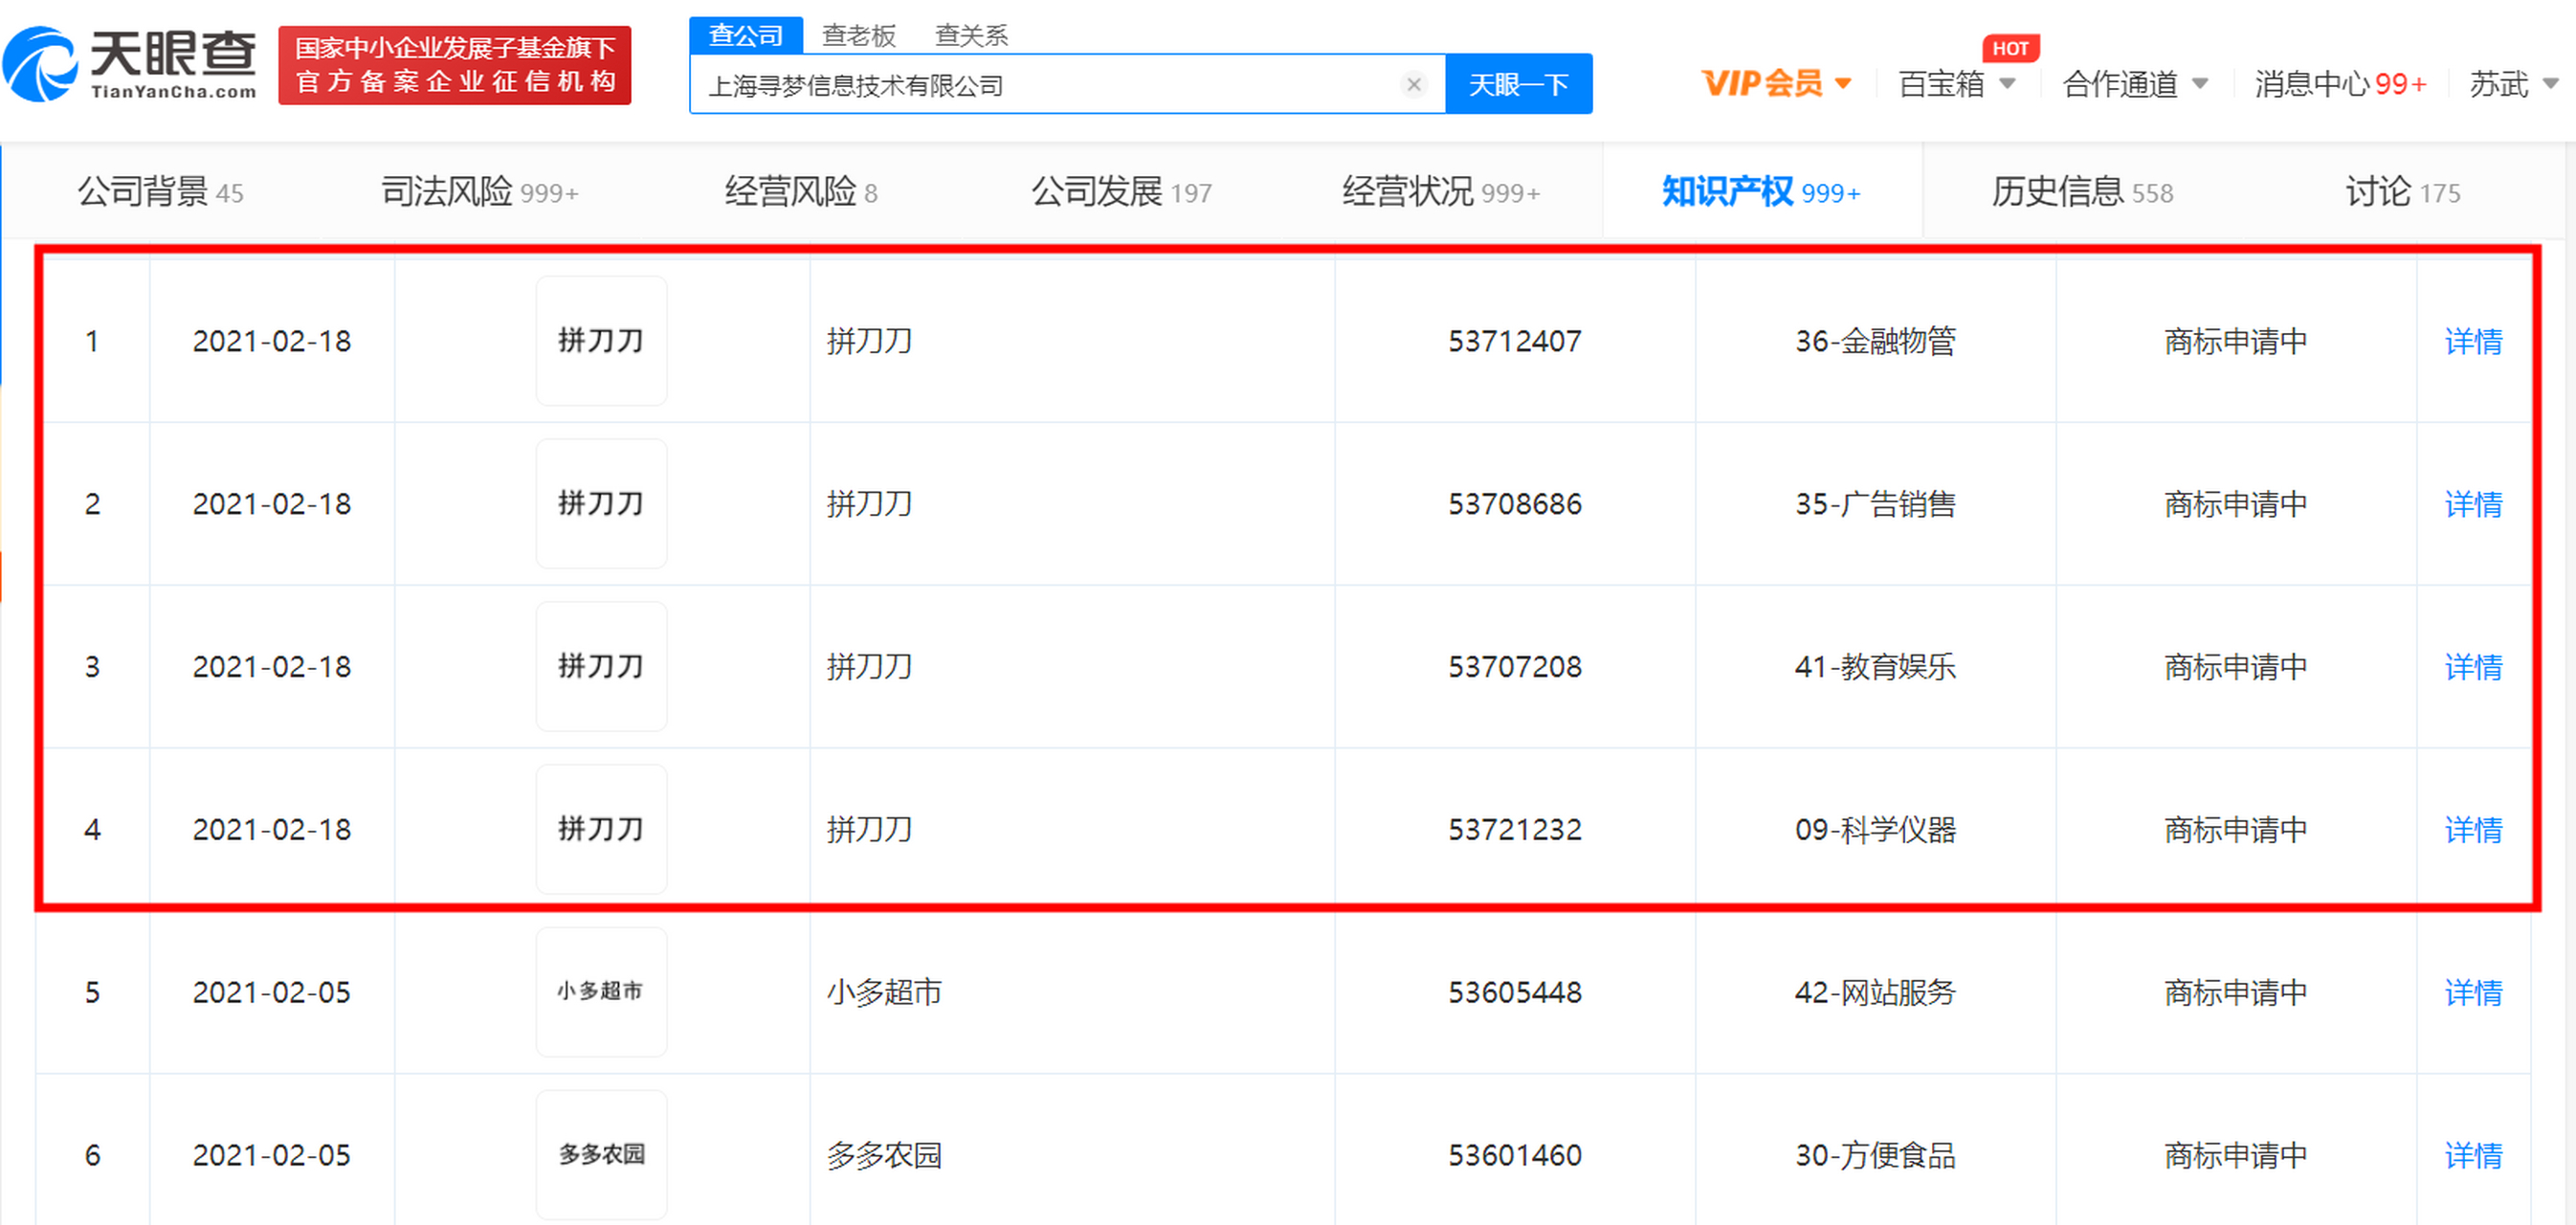Expand the 合作通道 dropdown
Viewport: 2576px width, 1225px height.
pos(2133,85)
